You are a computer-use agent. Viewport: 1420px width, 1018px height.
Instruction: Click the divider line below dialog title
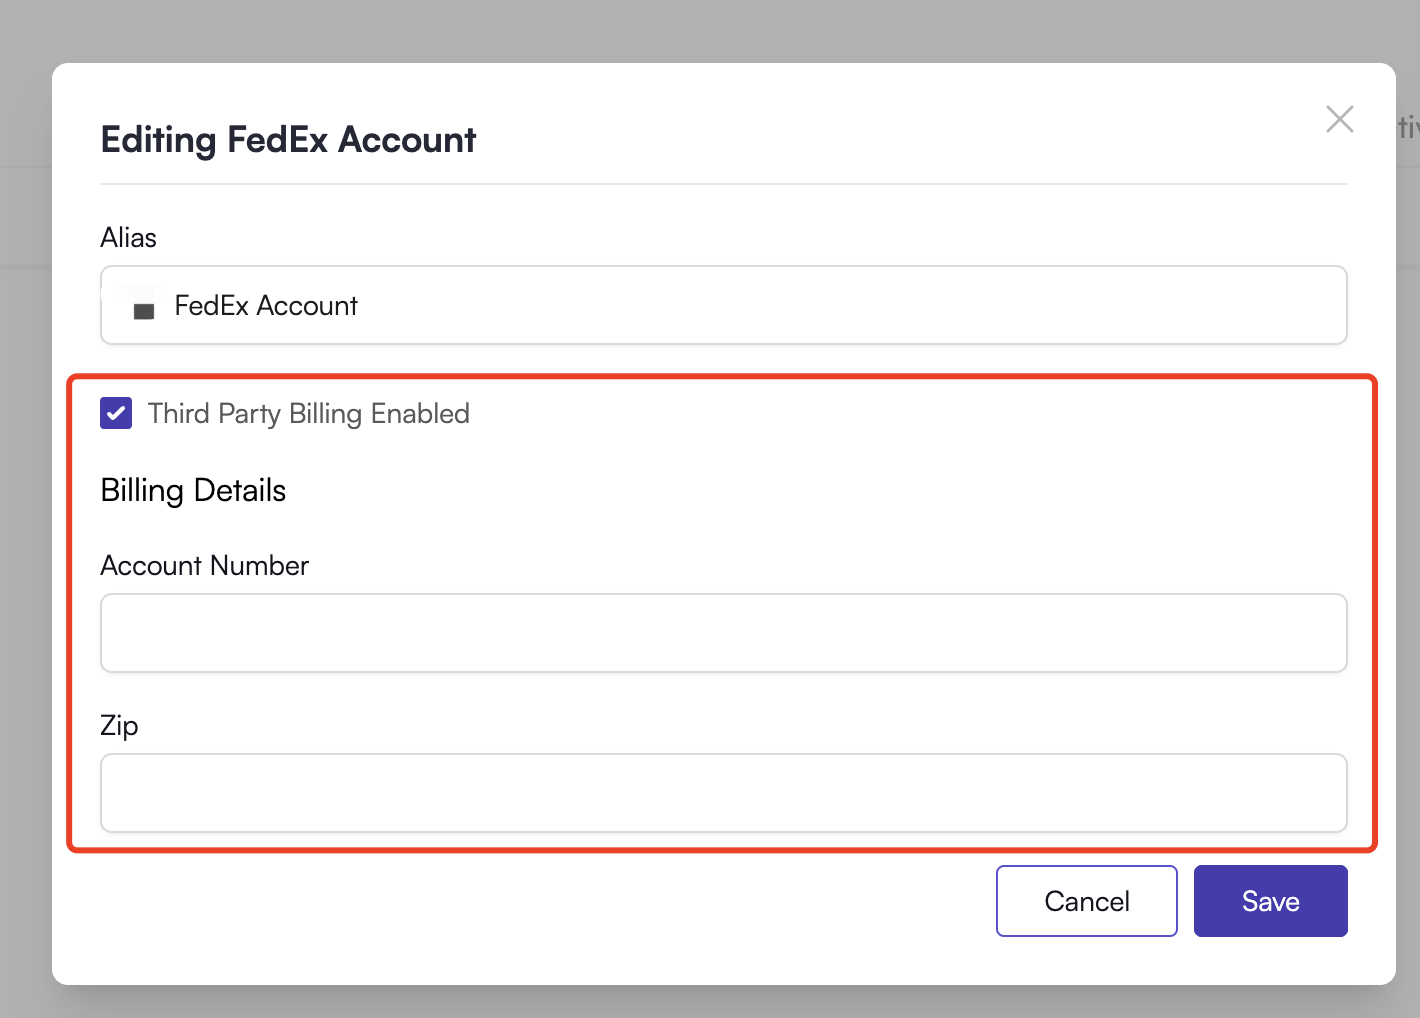[x=723, y=184]
